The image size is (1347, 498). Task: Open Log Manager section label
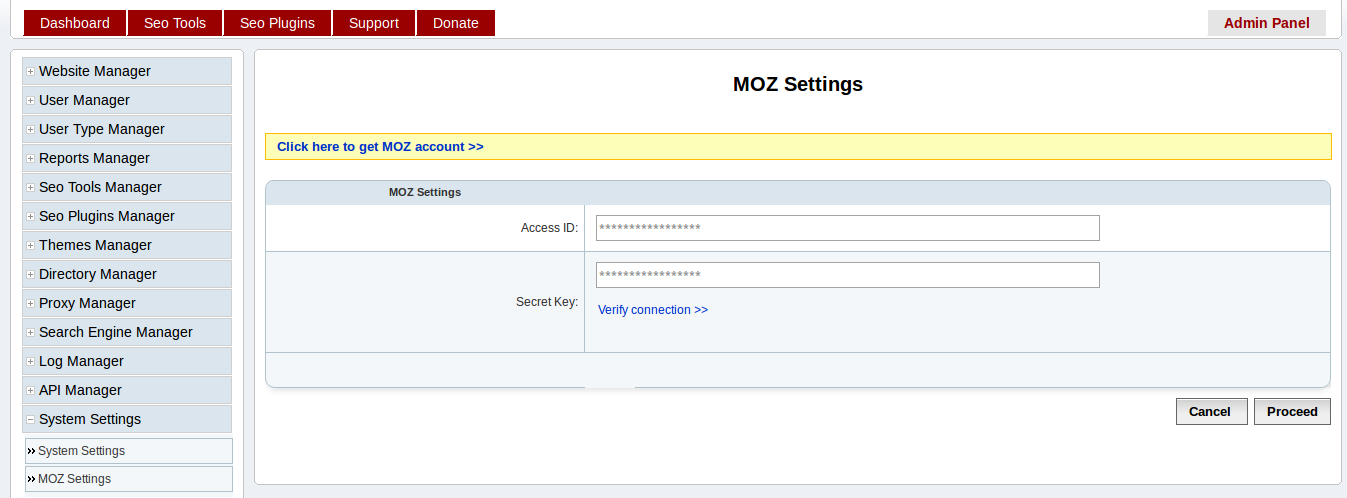[x=81, y=361]
